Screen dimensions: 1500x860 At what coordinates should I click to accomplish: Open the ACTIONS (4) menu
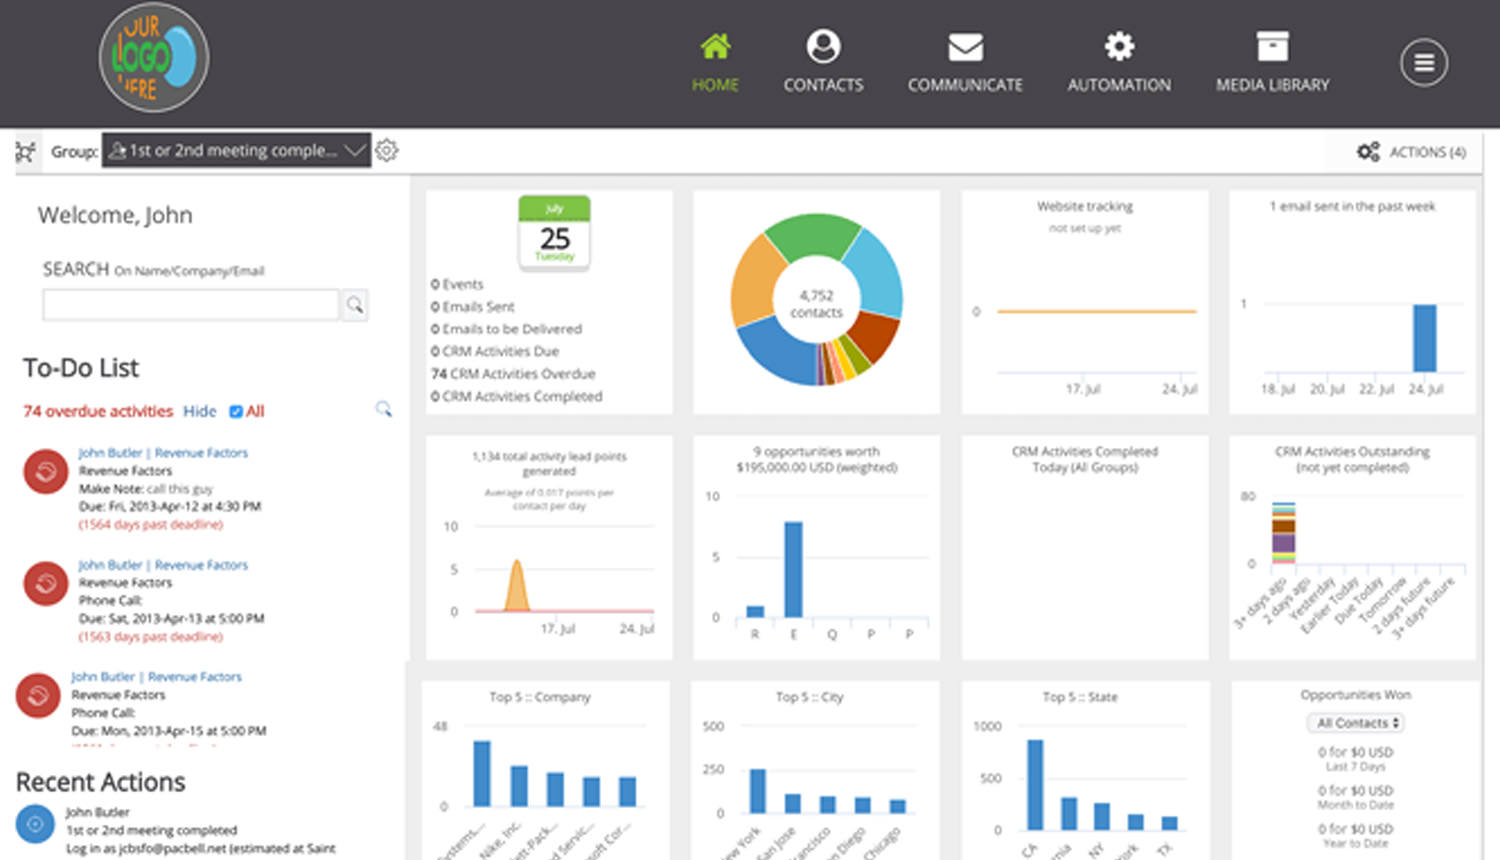point(1411,152)
